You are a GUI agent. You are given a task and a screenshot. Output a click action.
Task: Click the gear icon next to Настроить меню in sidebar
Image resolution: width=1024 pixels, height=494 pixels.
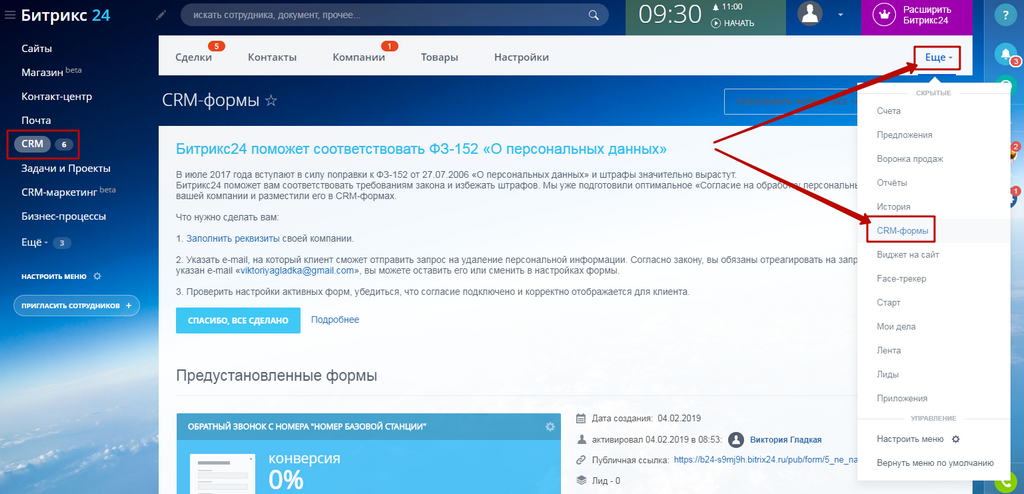coord(97,276)
